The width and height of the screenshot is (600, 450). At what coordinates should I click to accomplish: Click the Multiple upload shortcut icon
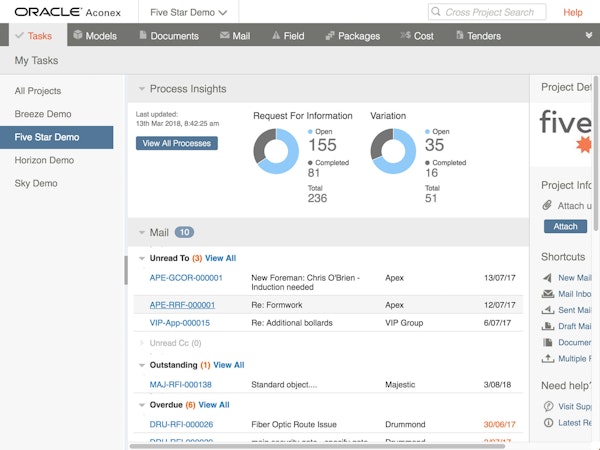coord(548,359)
